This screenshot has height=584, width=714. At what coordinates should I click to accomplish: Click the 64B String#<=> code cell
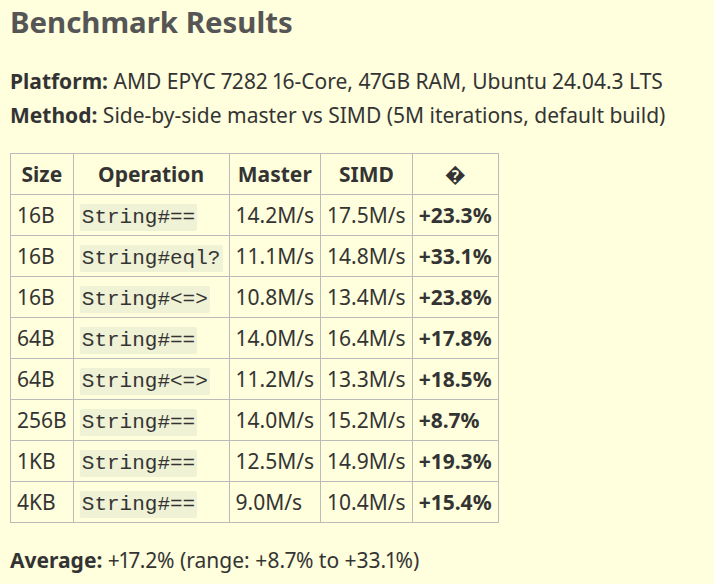point(145,381)
